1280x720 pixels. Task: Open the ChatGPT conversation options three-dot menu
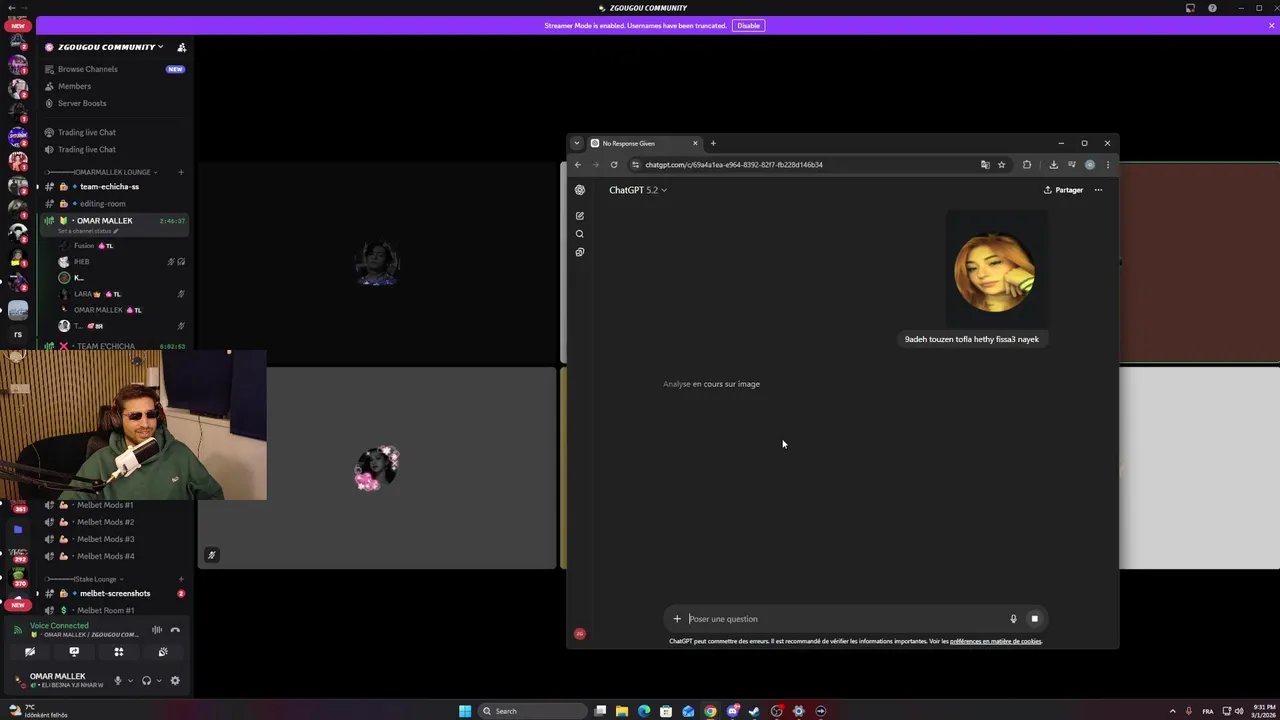click(x=1098, y=190)
